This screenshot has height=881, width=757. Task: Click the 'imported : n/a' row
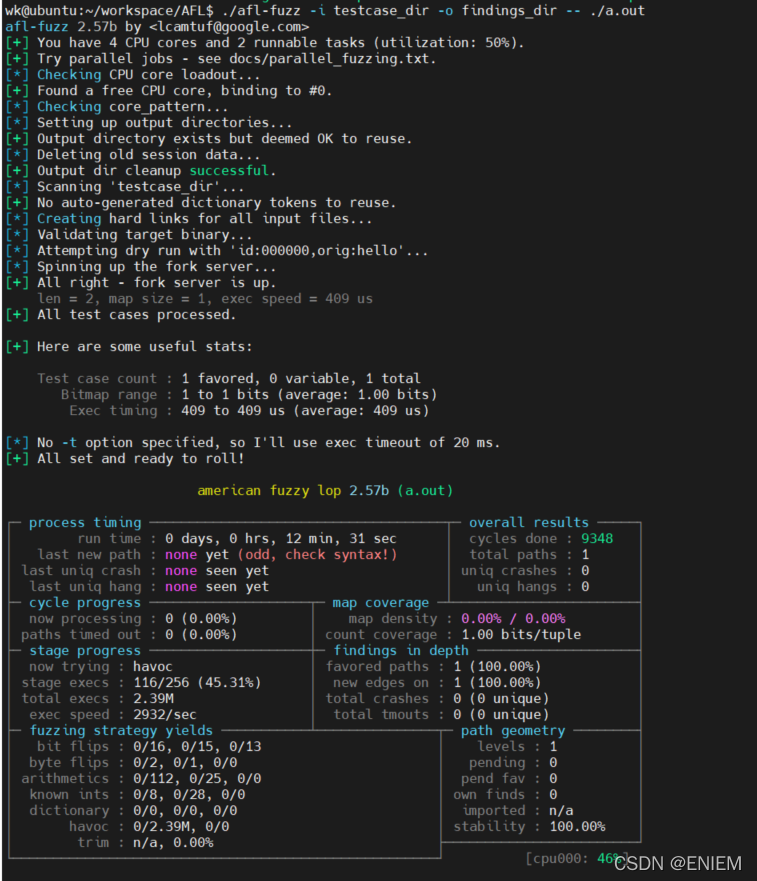point(517,811)
